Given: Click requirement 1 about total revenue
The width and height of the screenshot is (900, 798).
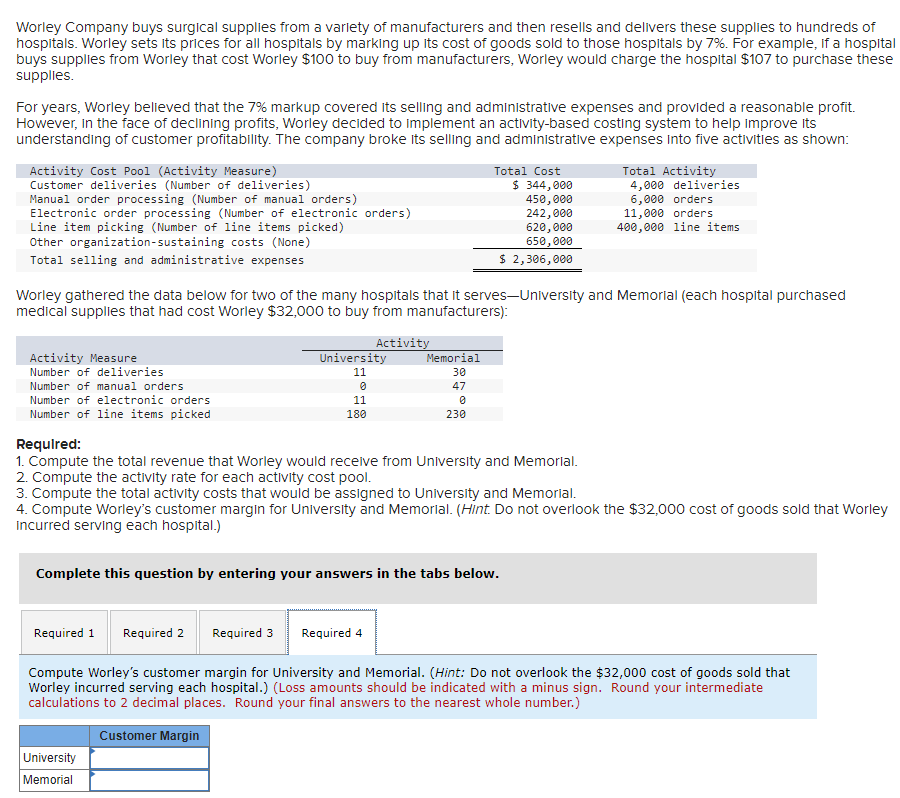Looking at the screenshot, I should (297, 461).
